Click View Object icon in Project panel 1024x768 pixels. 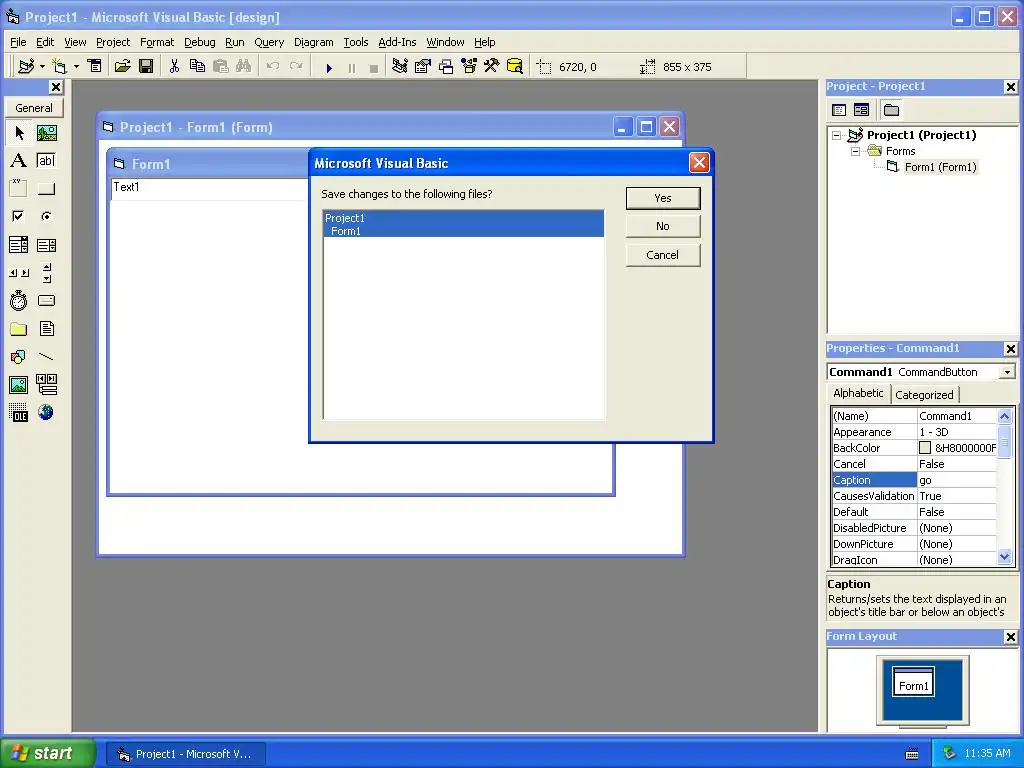[861, 110]
